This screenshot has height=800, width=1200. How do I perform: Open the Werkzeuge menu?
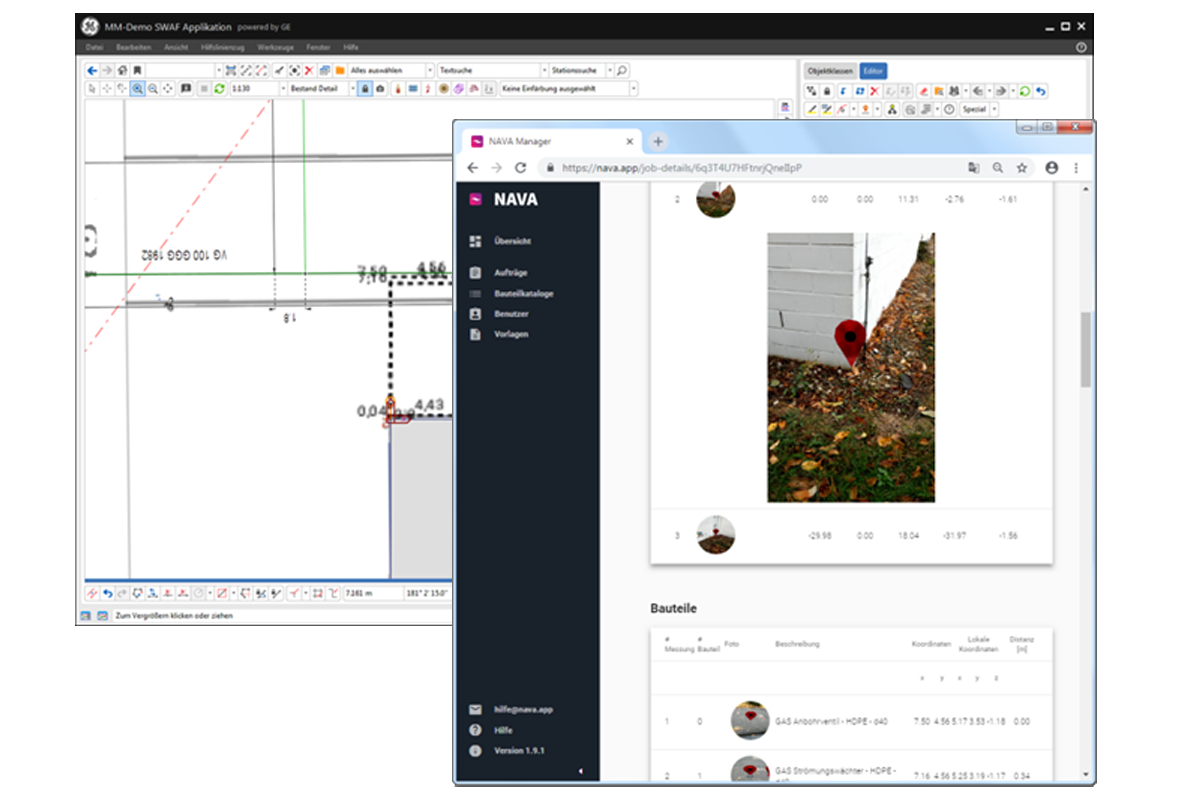coord(274,47)
